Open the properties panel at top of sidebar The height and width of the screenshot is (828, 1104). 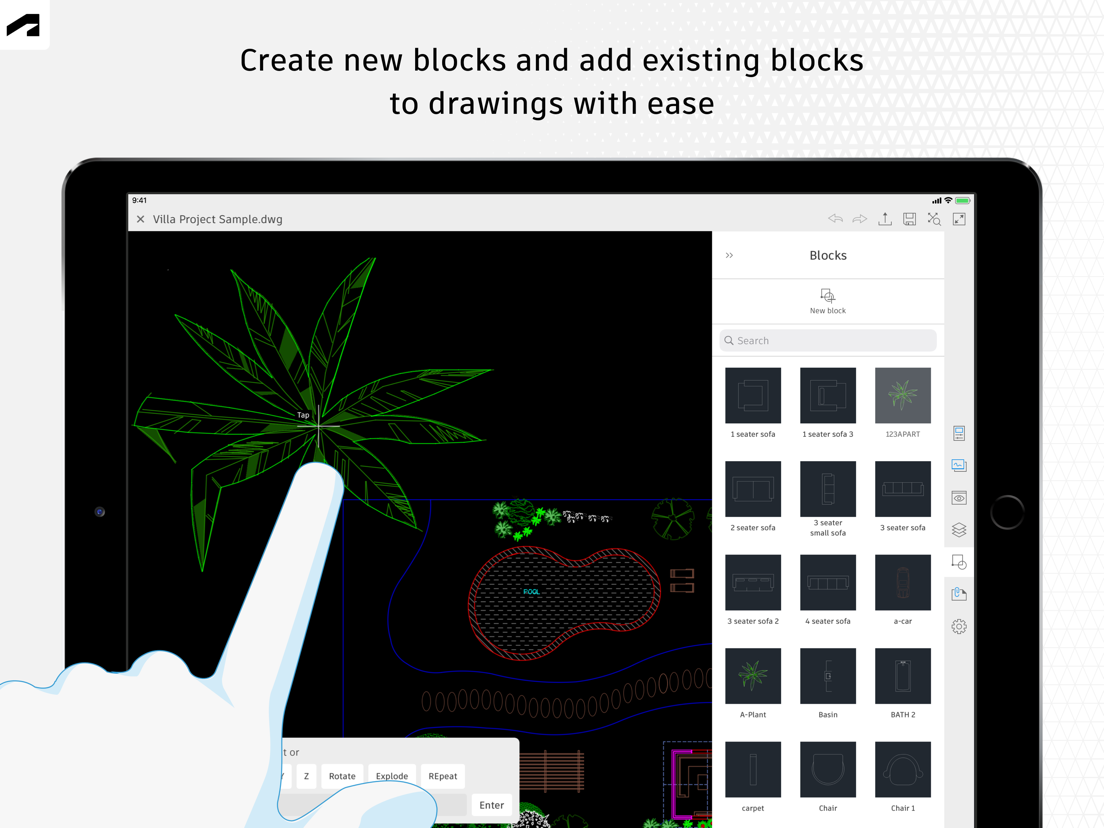tap(959, 433)
